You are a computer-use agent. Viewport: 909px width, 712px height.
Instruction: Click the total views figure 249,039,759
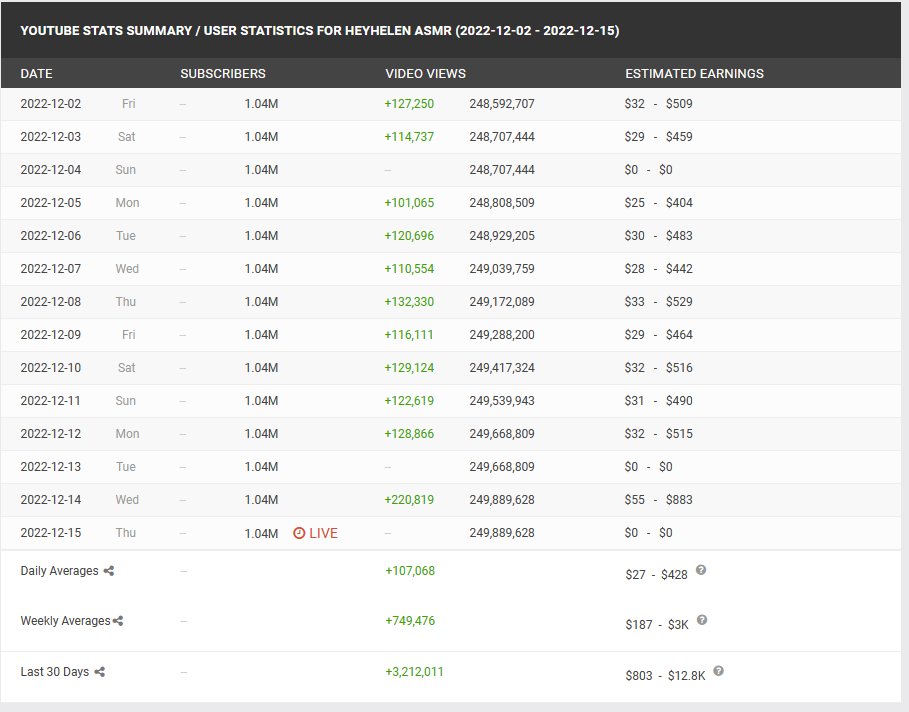point(502,269)
